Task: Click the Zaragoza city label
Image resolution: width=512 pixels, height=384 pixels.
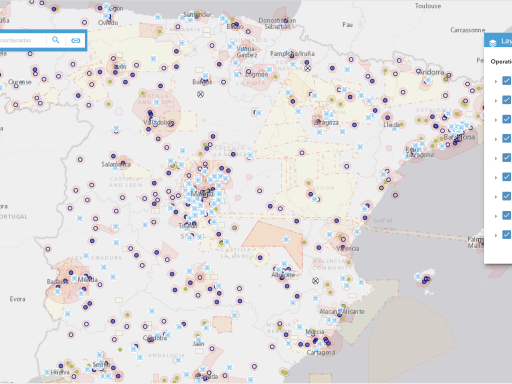Action: tap(326, 123)
